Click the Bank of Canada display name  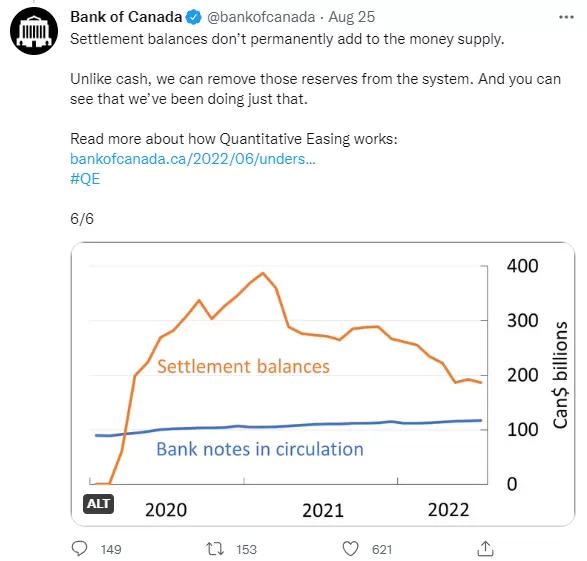(x=126, y=17)
